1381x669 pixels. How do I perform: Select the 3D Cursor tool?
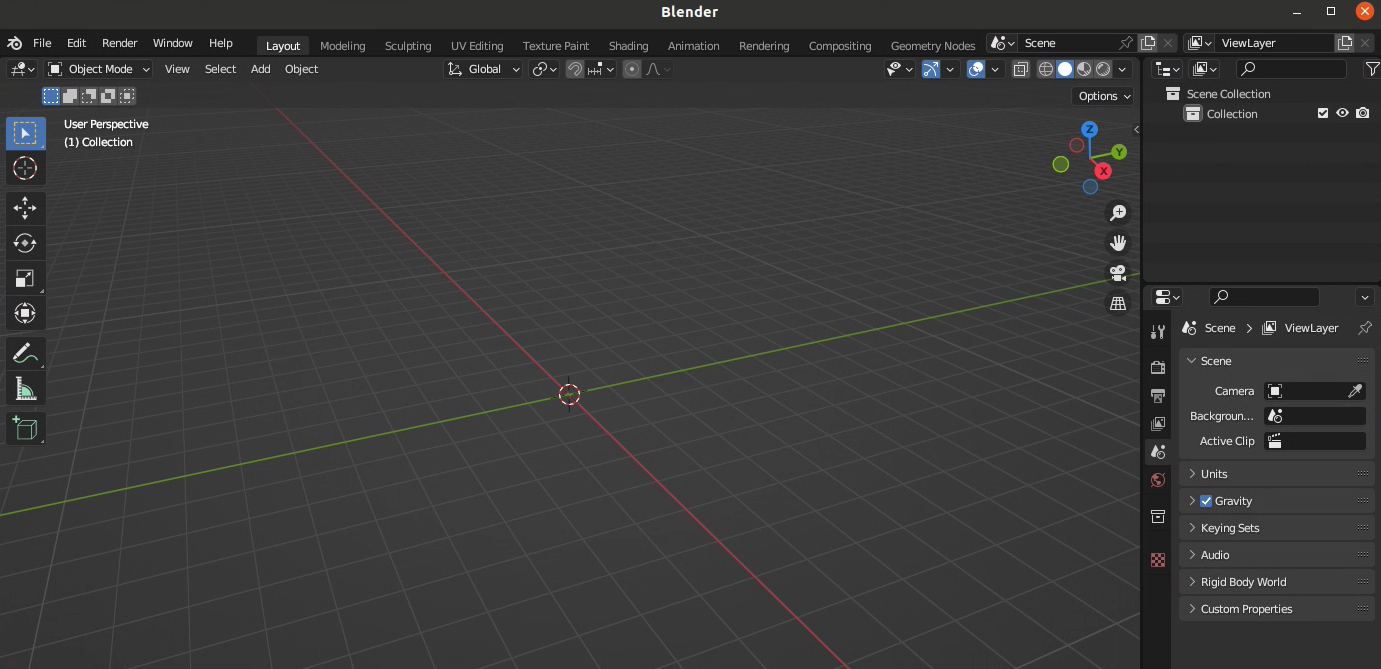pyautogui.click(x=25, y=168)
